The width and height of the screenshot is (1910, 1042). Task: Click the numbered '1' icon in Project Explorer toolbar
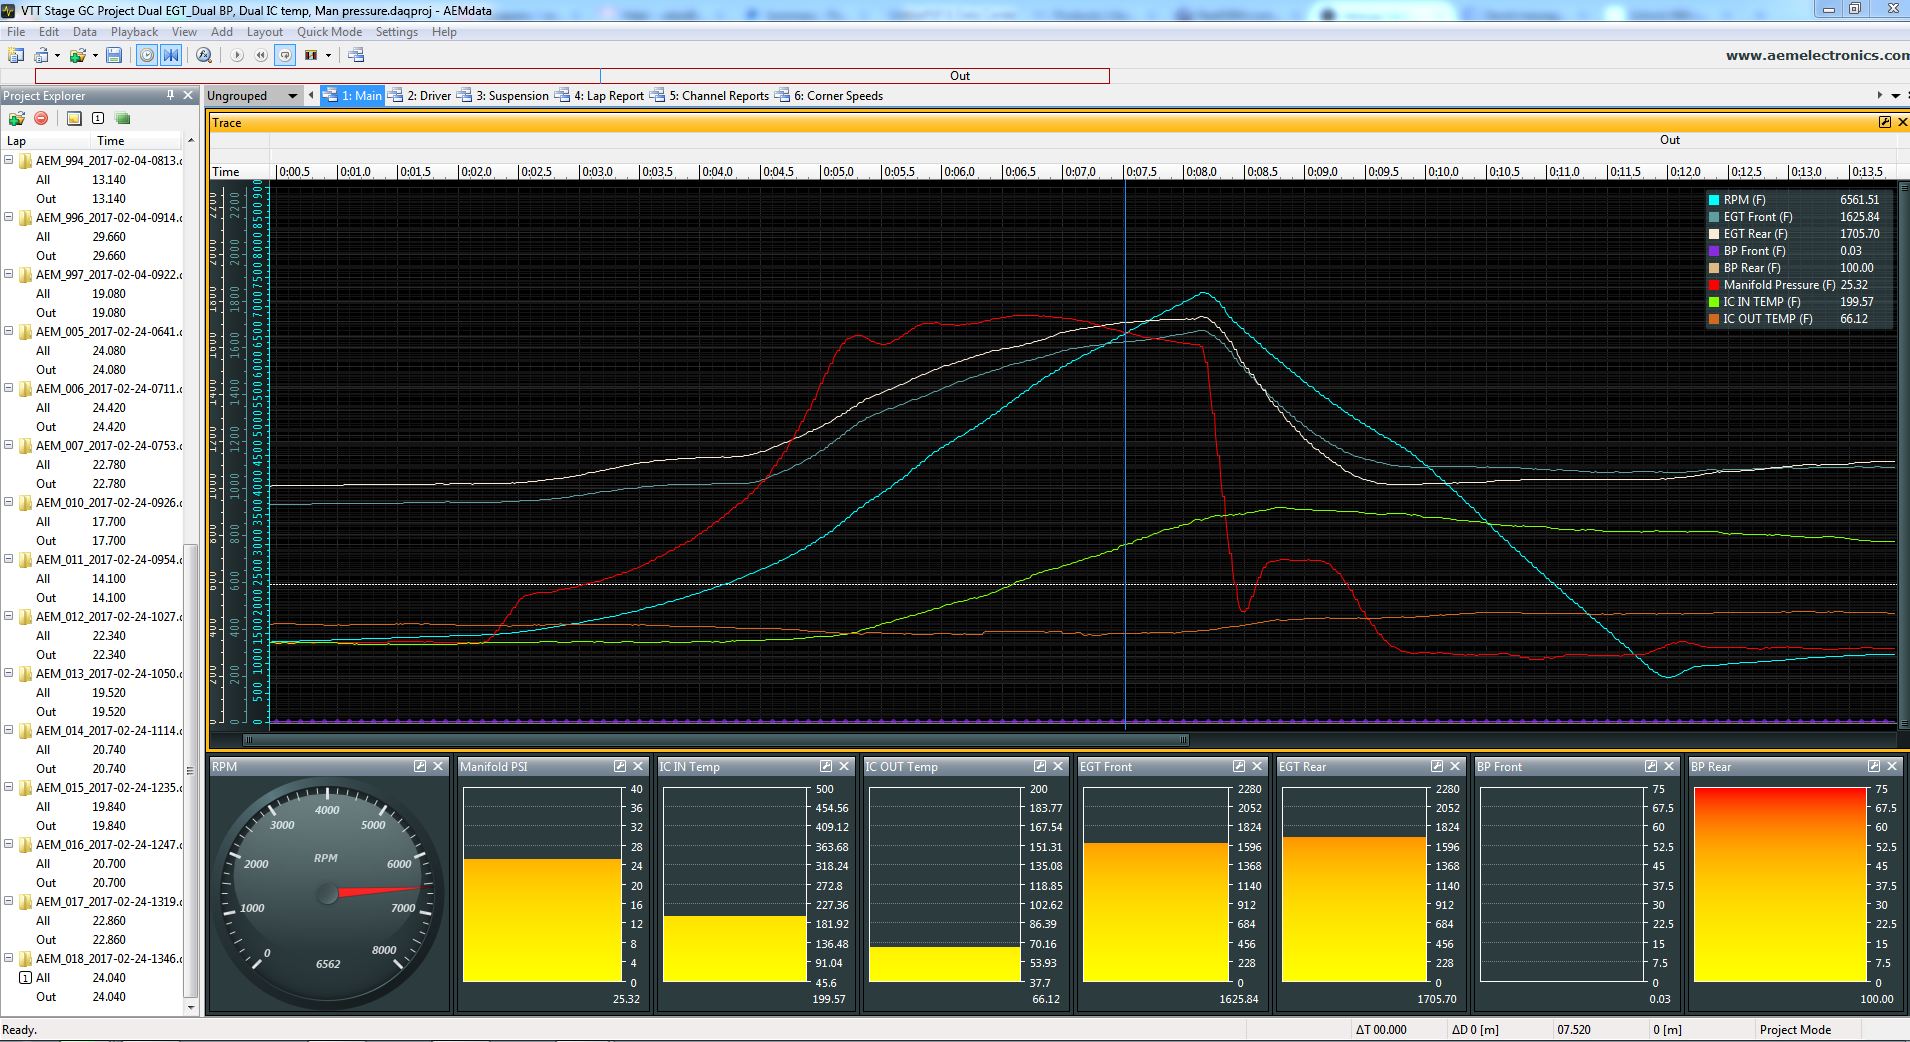tap(98, 118)
